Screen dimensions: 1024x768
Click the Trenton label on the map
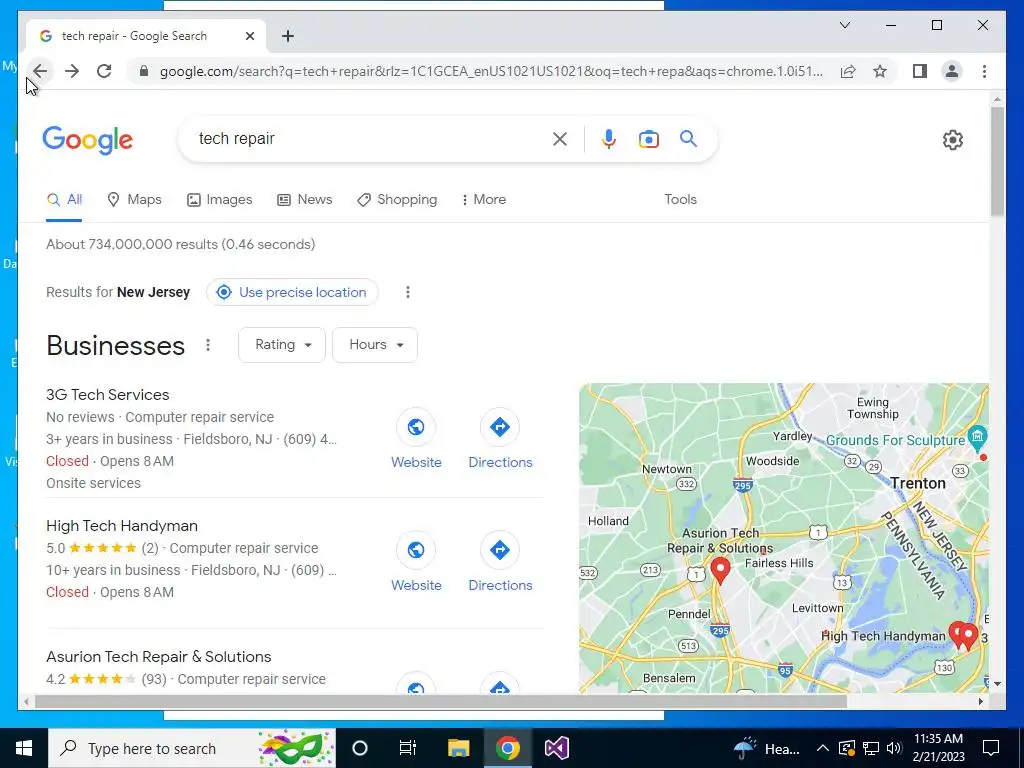click(918, 483)
